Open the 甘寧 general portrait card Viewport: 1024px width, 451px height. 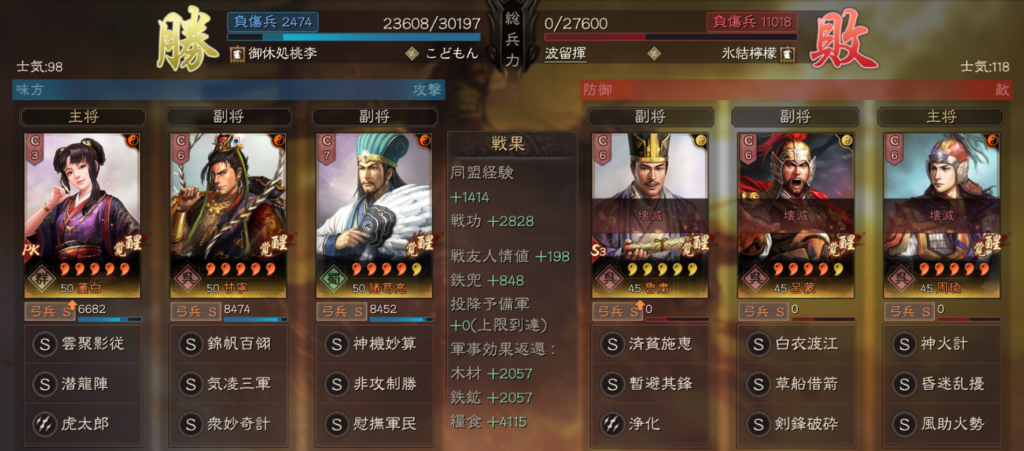(x=229, y=215)
